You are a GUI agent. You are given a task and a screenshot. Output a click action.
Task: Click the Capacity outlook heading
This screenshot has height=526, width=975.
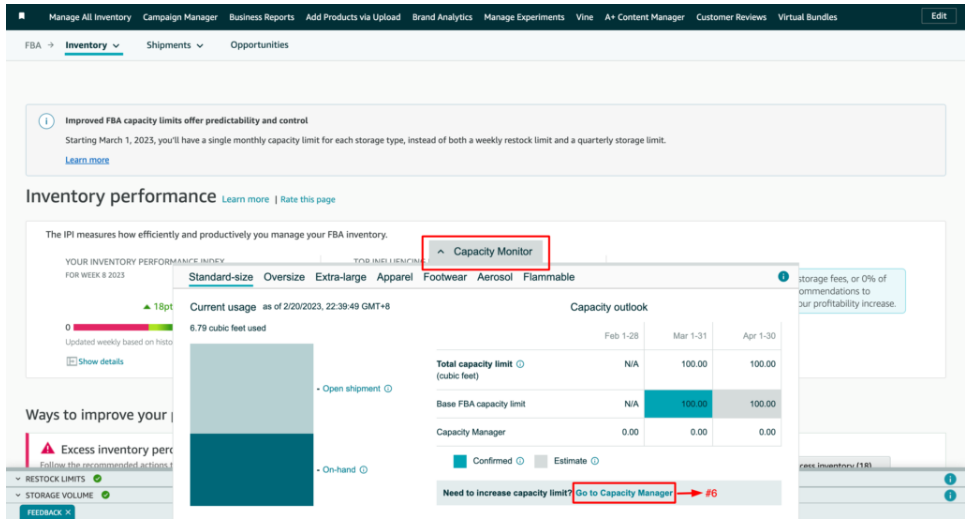tap(609, 307)
